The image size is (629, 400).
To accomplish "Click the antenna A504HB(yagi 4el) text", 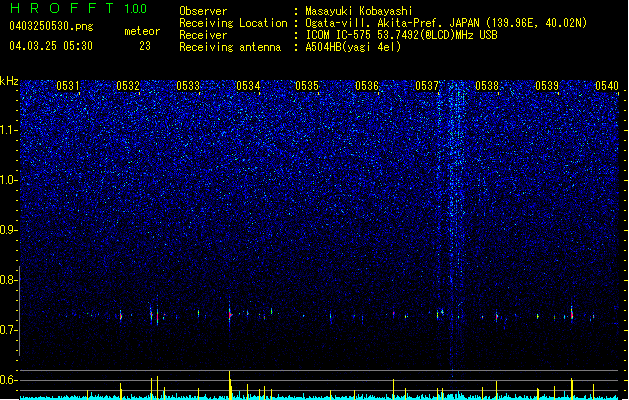I will pyautogui.click(x=353, y=47).
